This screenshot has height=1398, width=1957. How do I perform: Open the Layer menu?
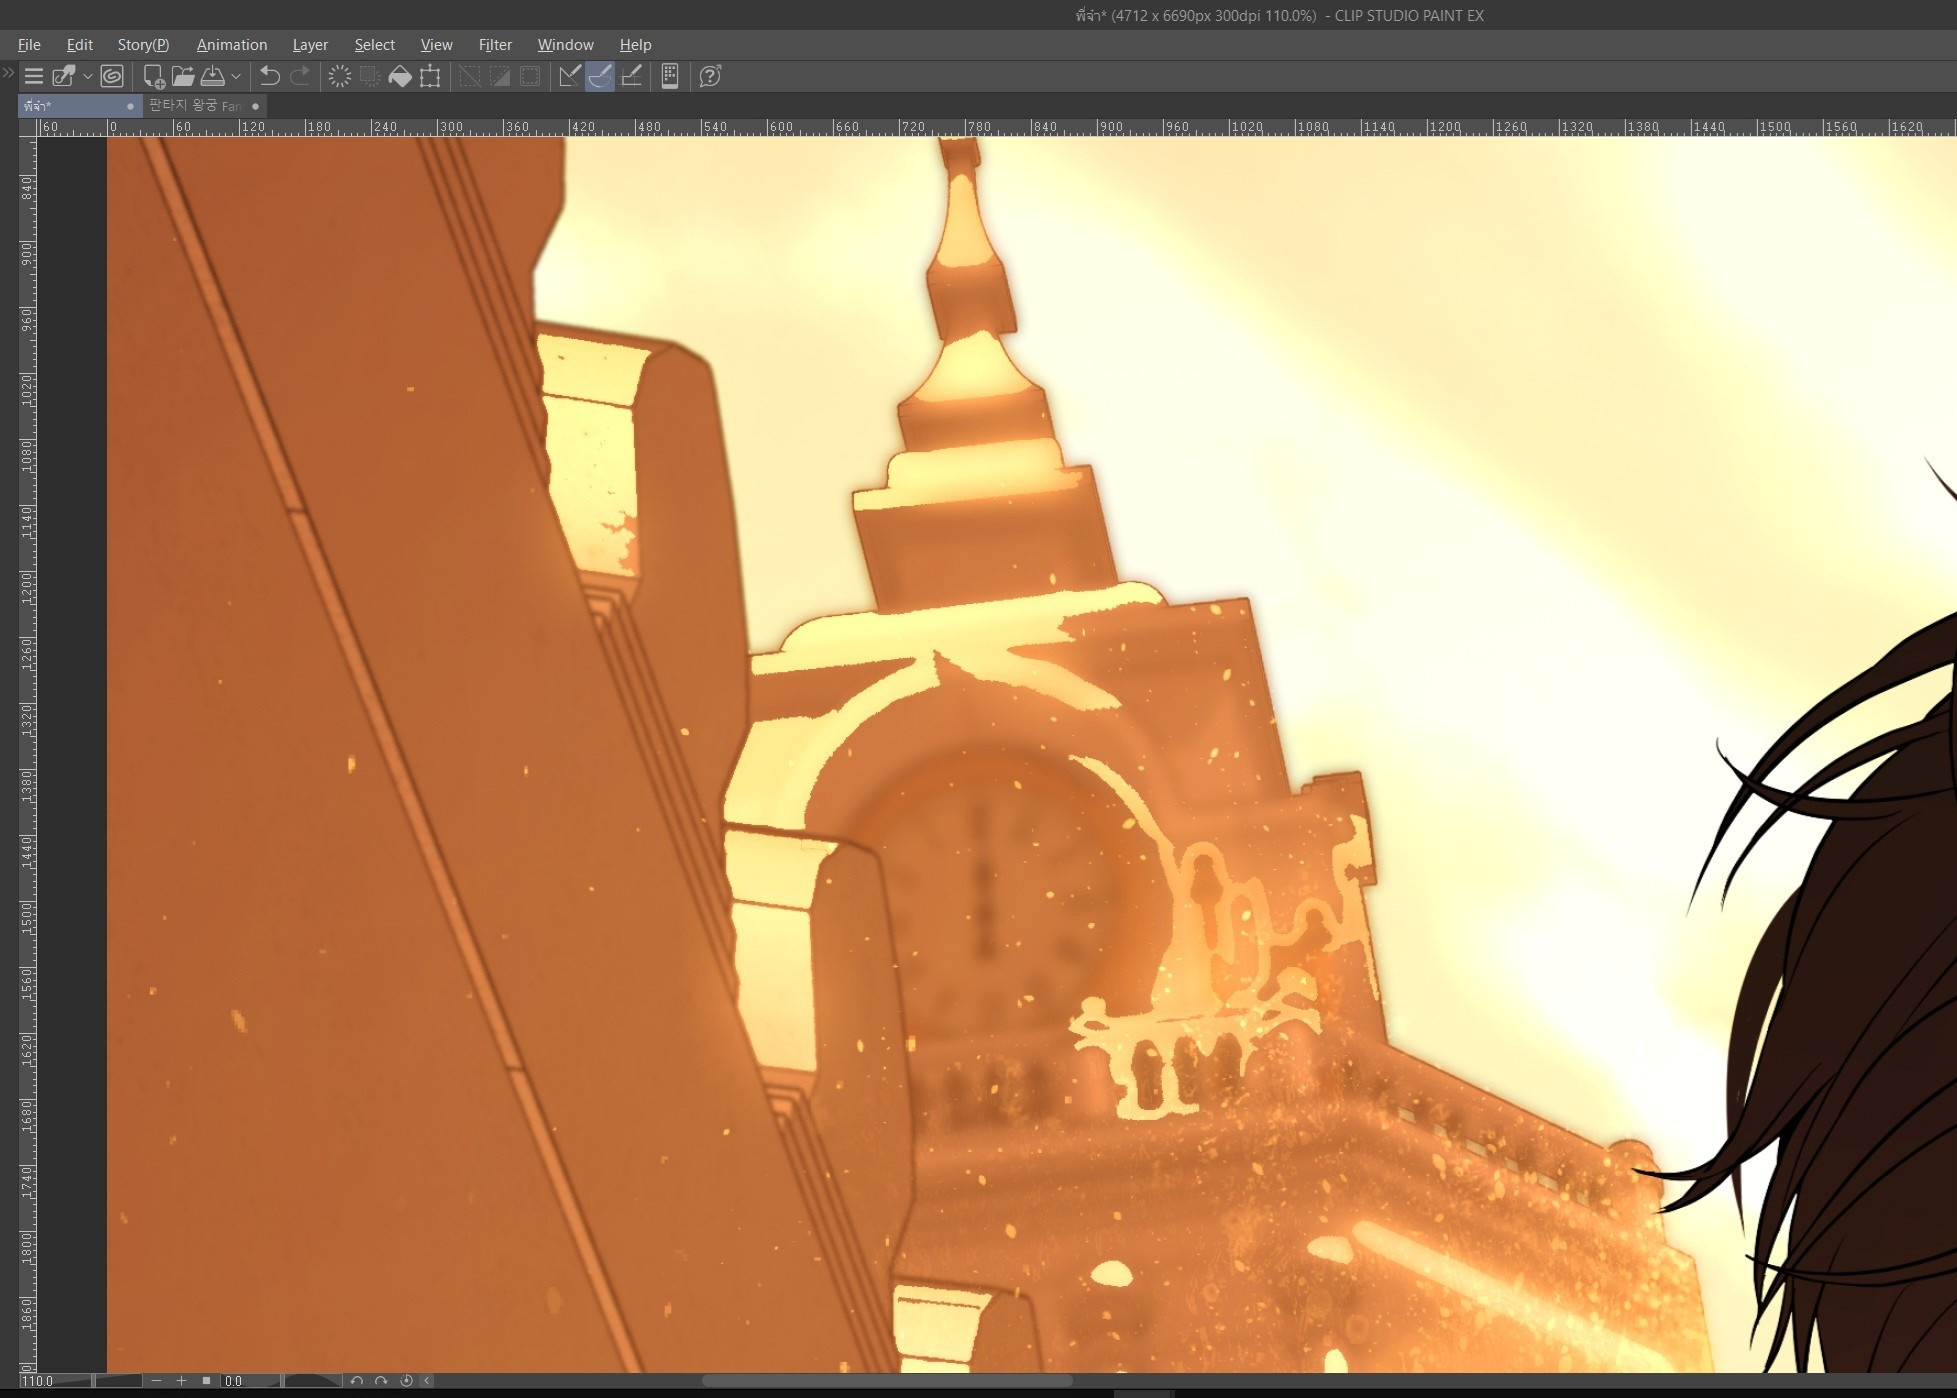click(x=310, y=45)
